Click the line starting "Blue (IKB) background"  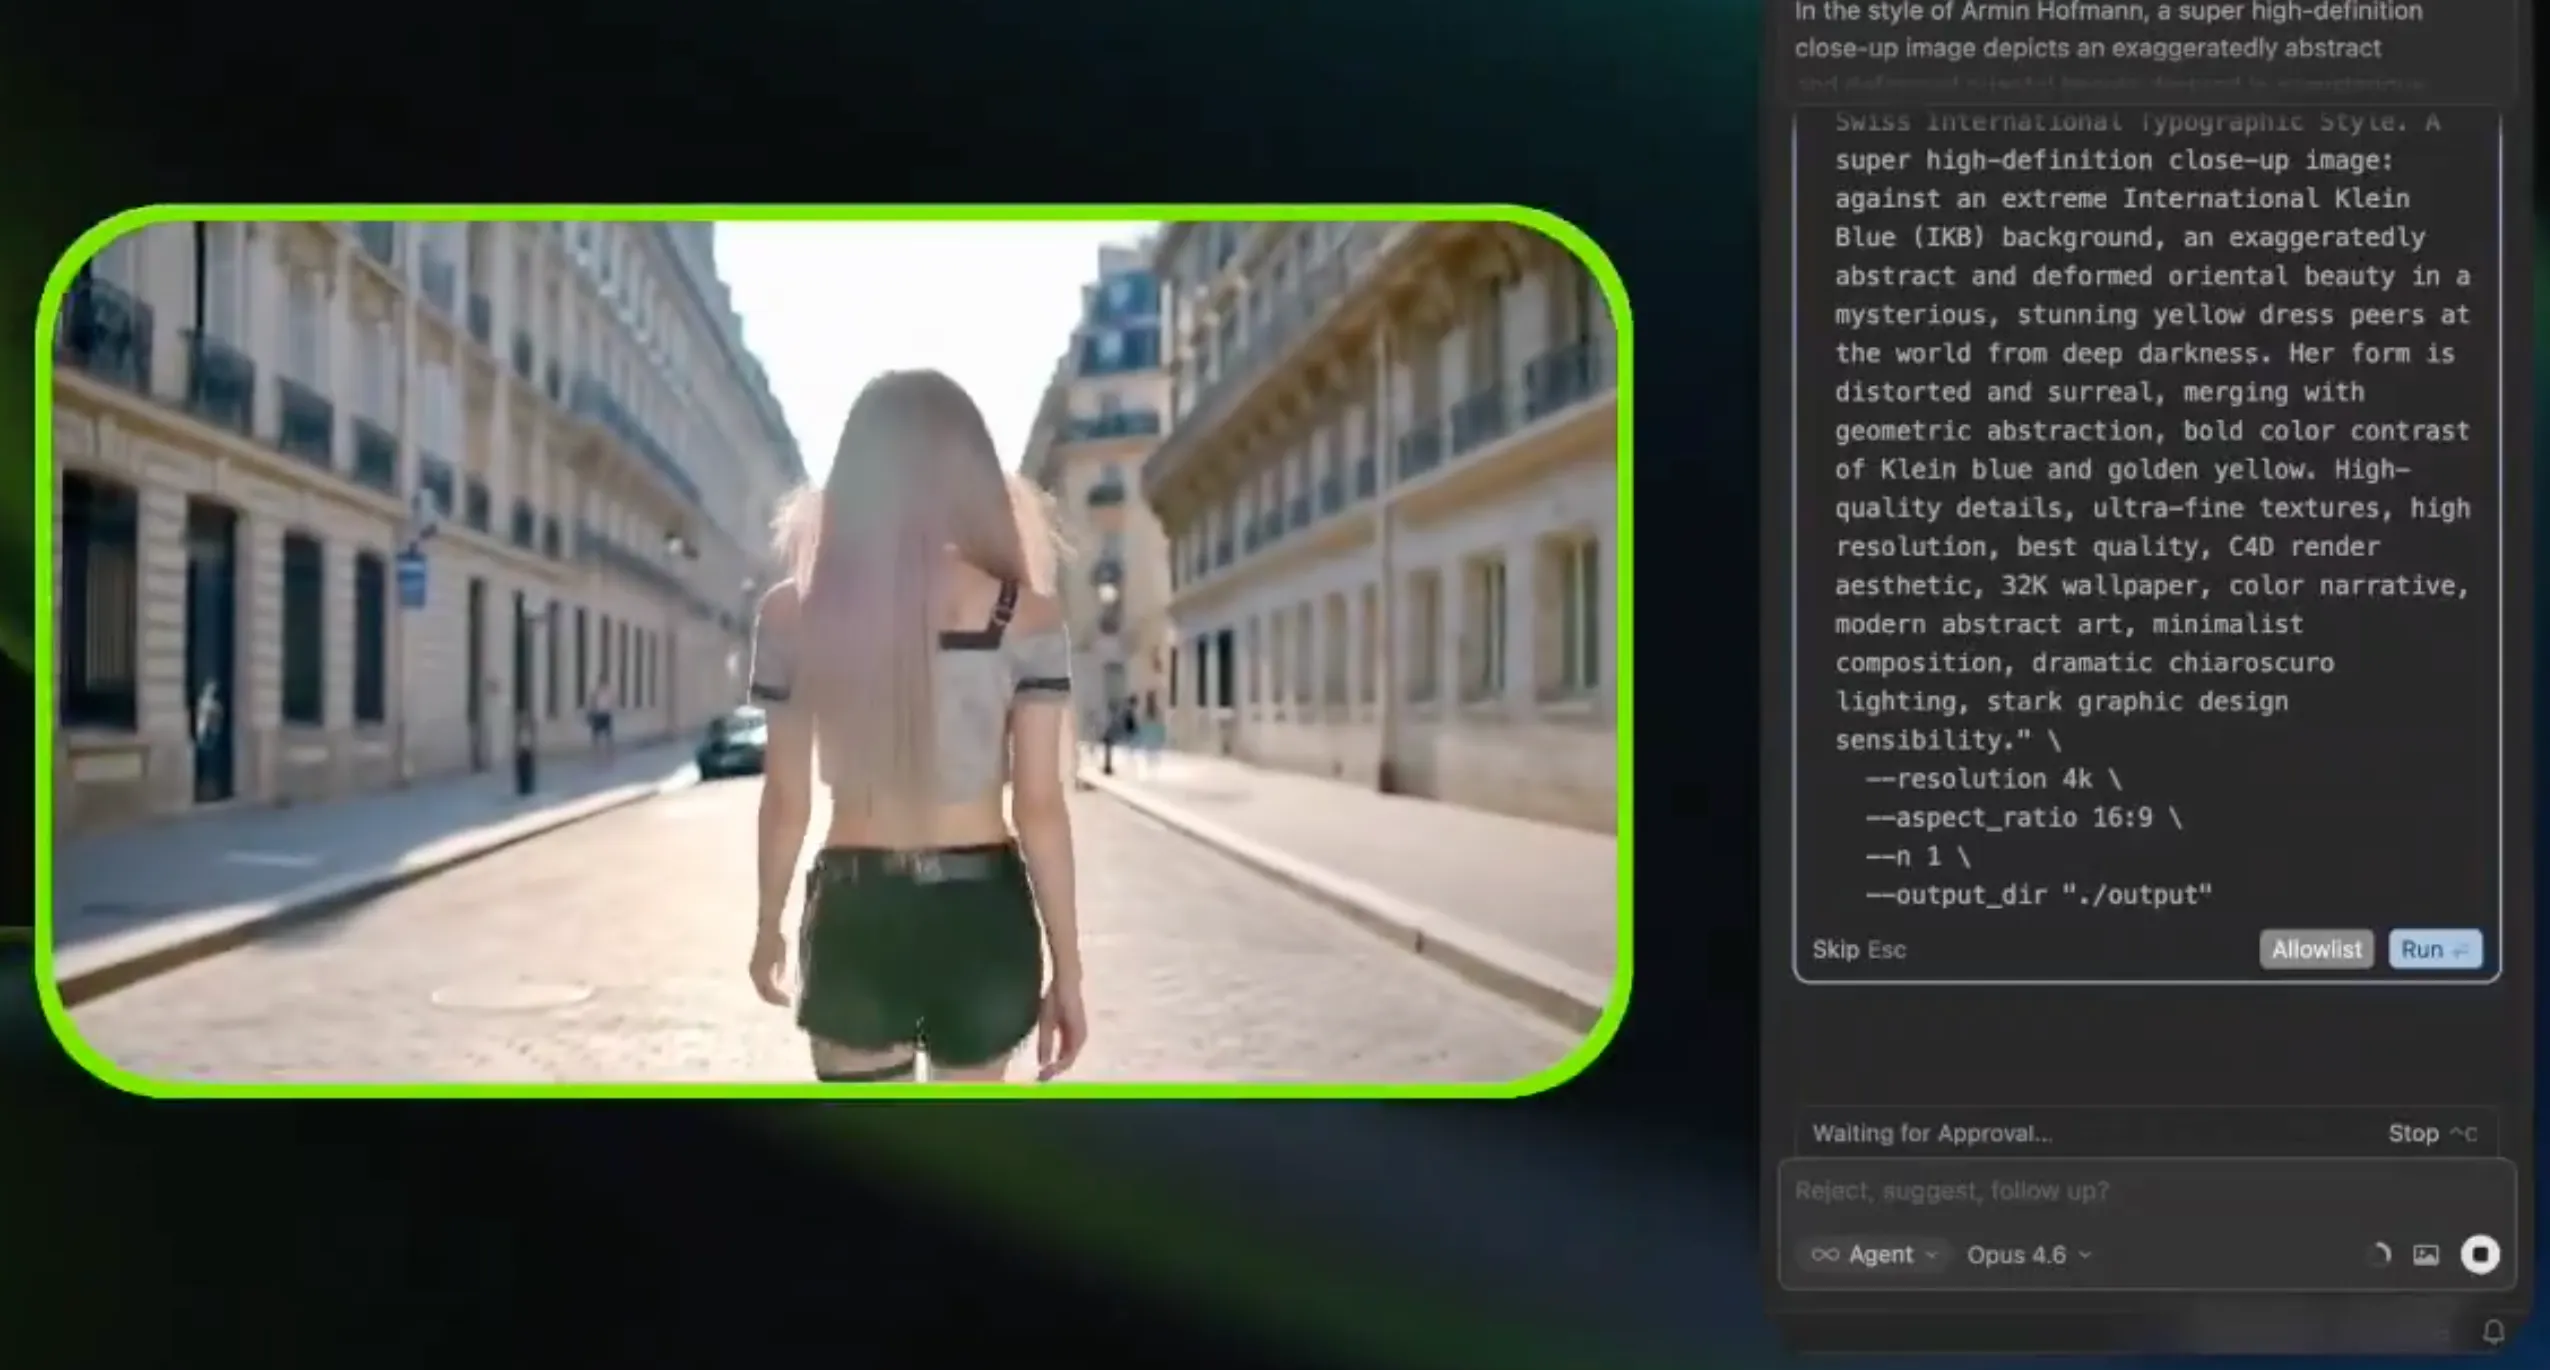click(2130, 237)
